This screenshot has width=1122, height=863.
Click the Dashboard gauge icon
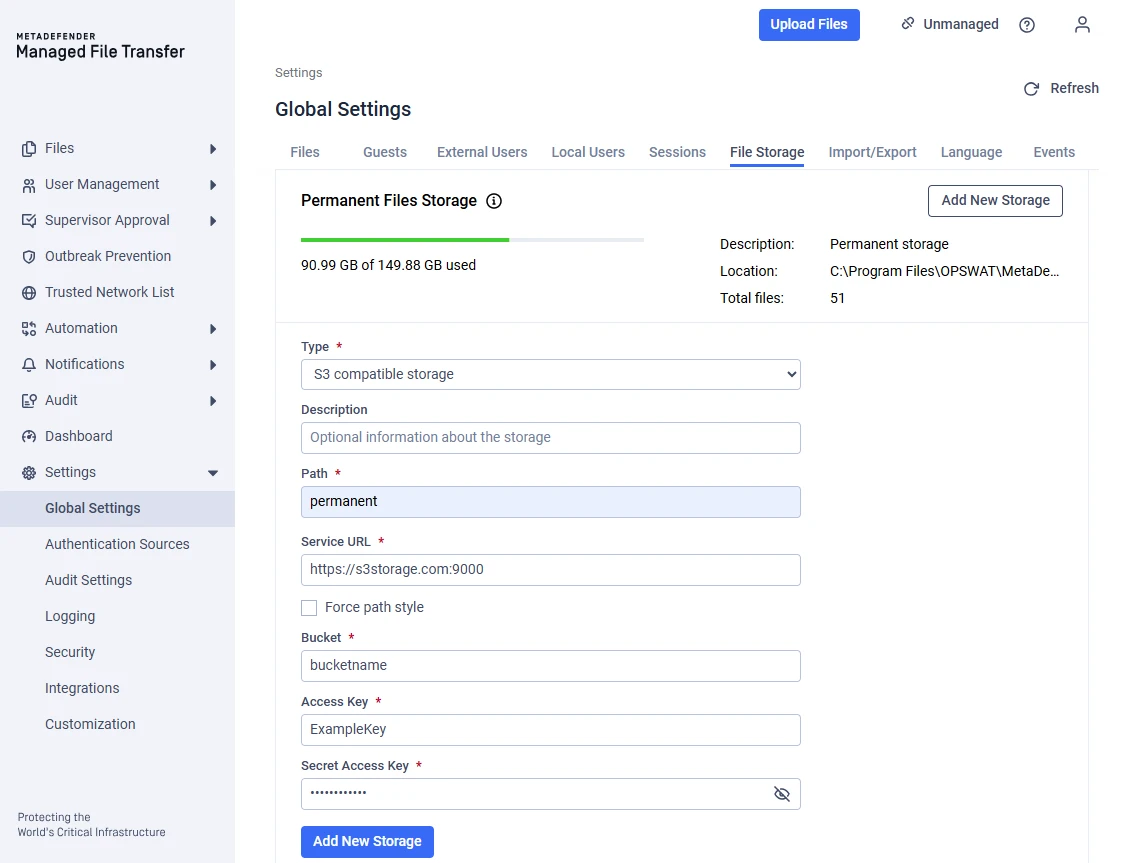click(x=29, y=437)
